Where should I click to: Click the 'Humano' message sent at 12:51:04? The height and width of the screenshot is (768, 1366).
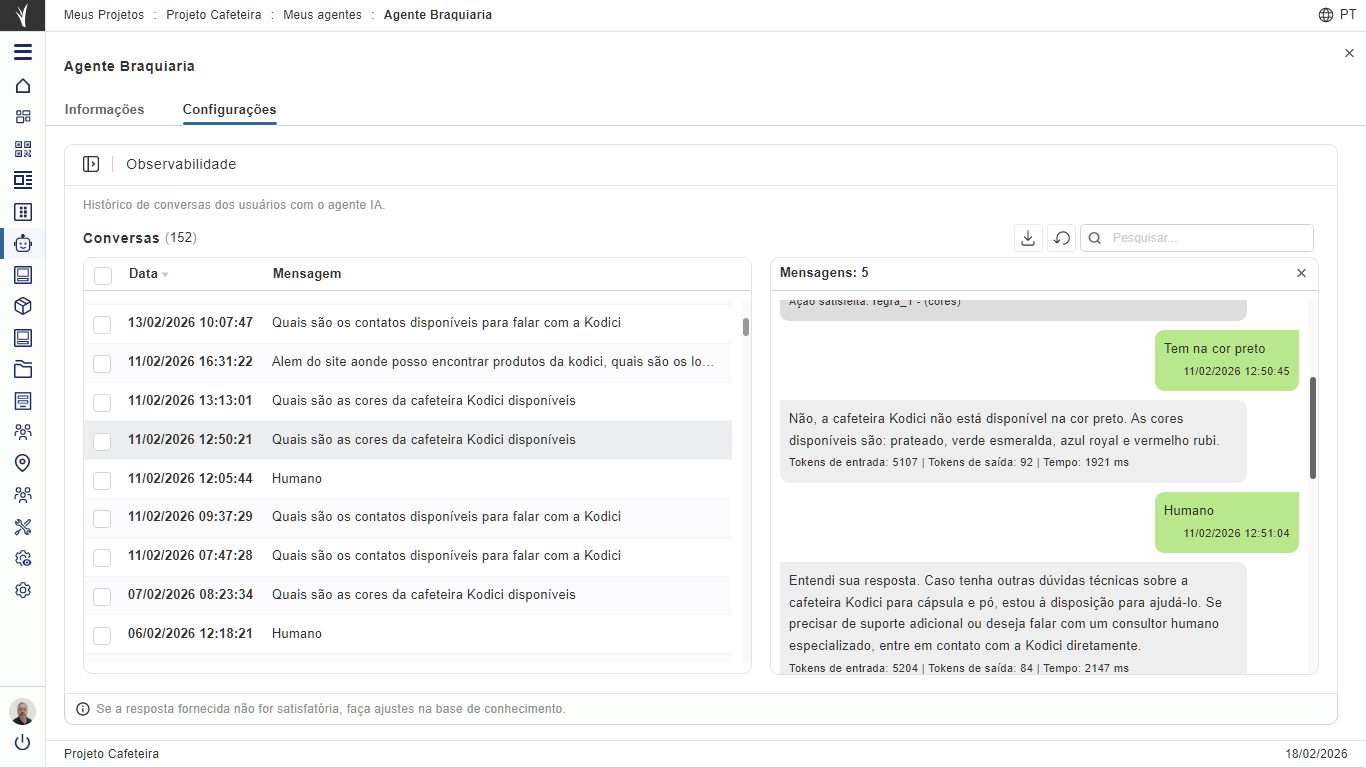click(1227, 522)
